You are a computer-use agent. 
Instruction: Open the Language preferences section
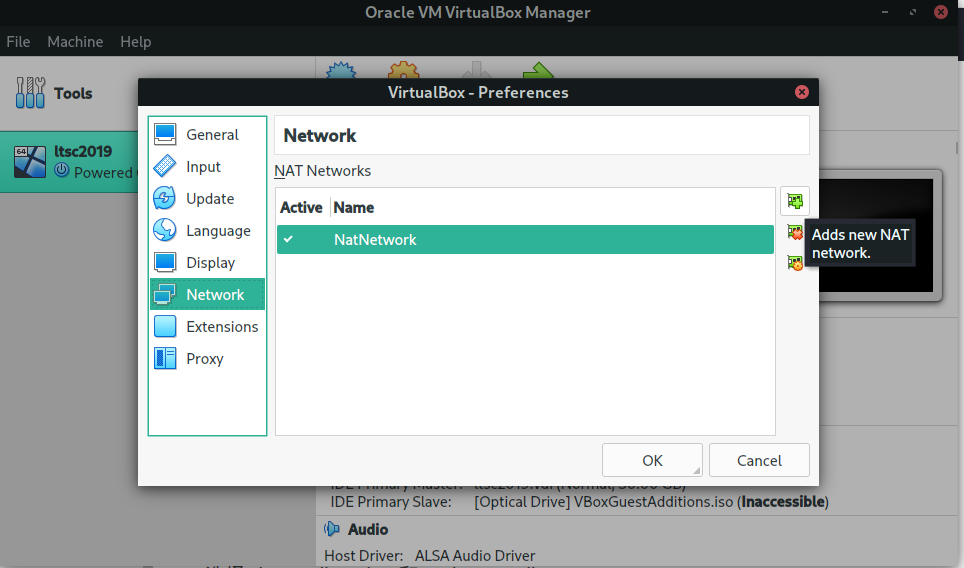(x=207, y=231)
